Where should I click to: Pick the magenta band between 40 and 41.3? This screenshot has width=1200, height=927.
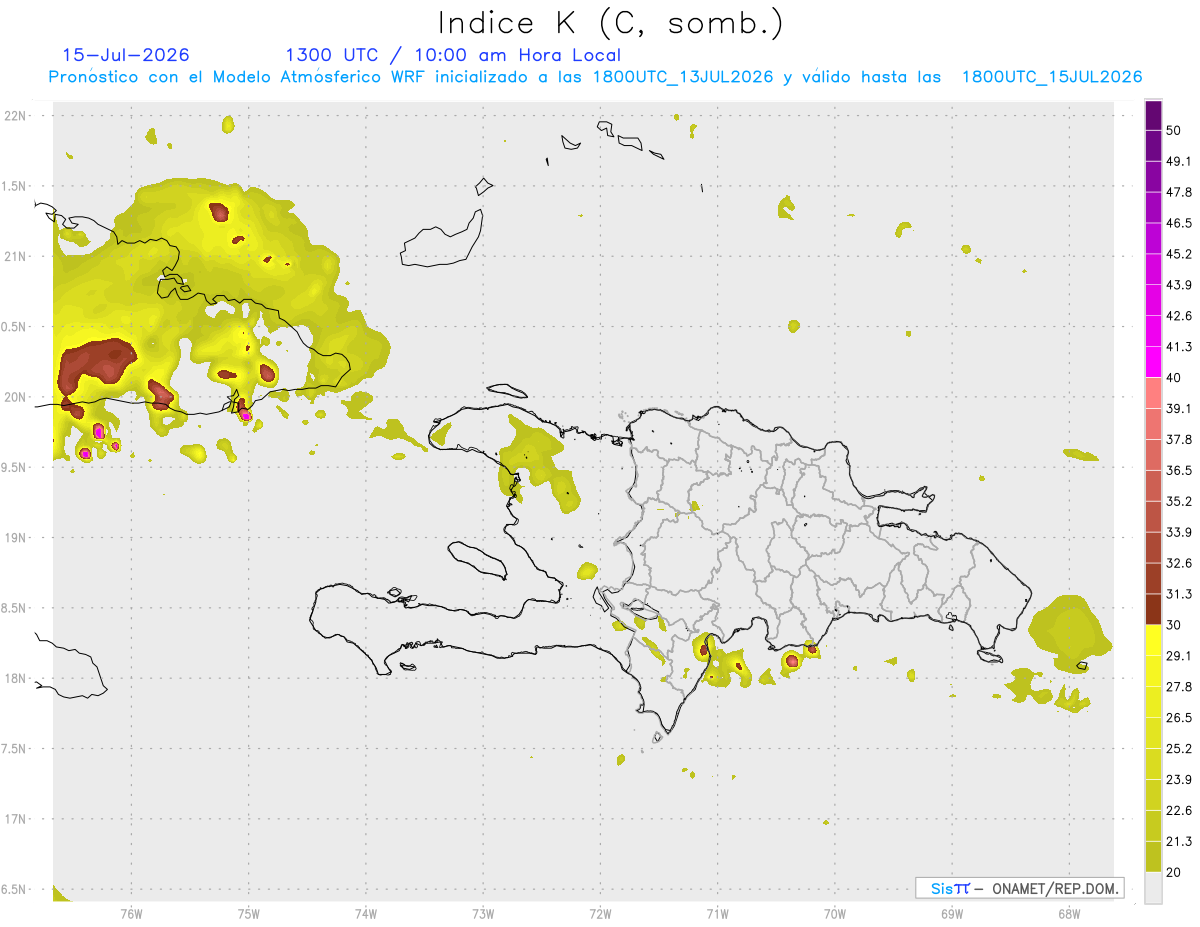pos(1153,362)
